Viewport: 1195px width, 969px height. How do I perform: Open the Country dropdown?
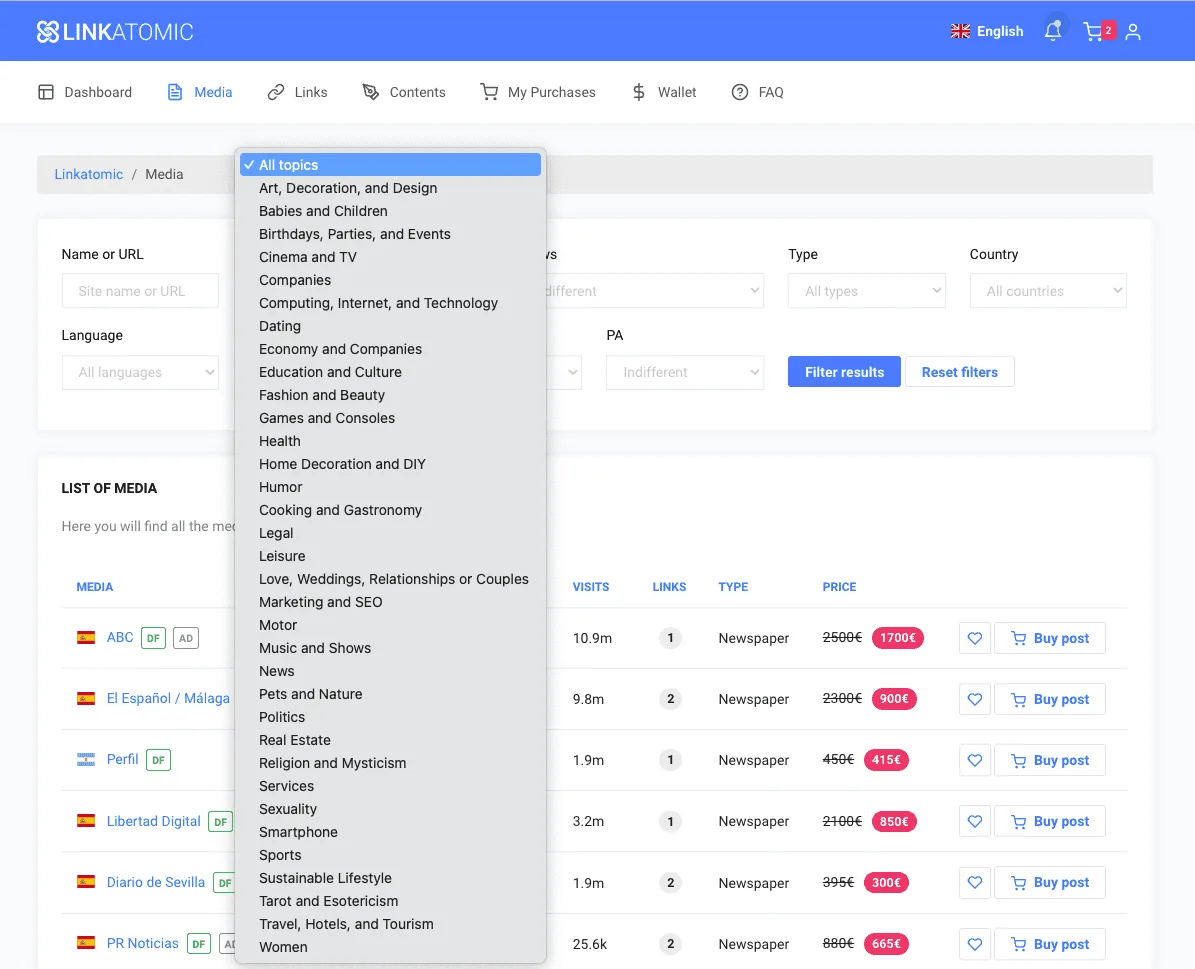click(1047, 291)
